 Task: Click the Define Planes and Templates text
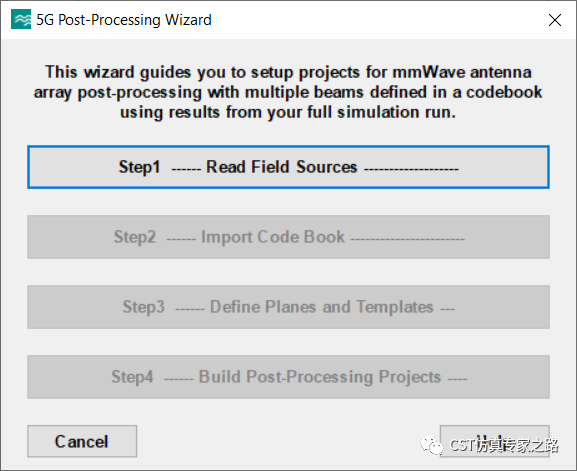tap(322, 307)
